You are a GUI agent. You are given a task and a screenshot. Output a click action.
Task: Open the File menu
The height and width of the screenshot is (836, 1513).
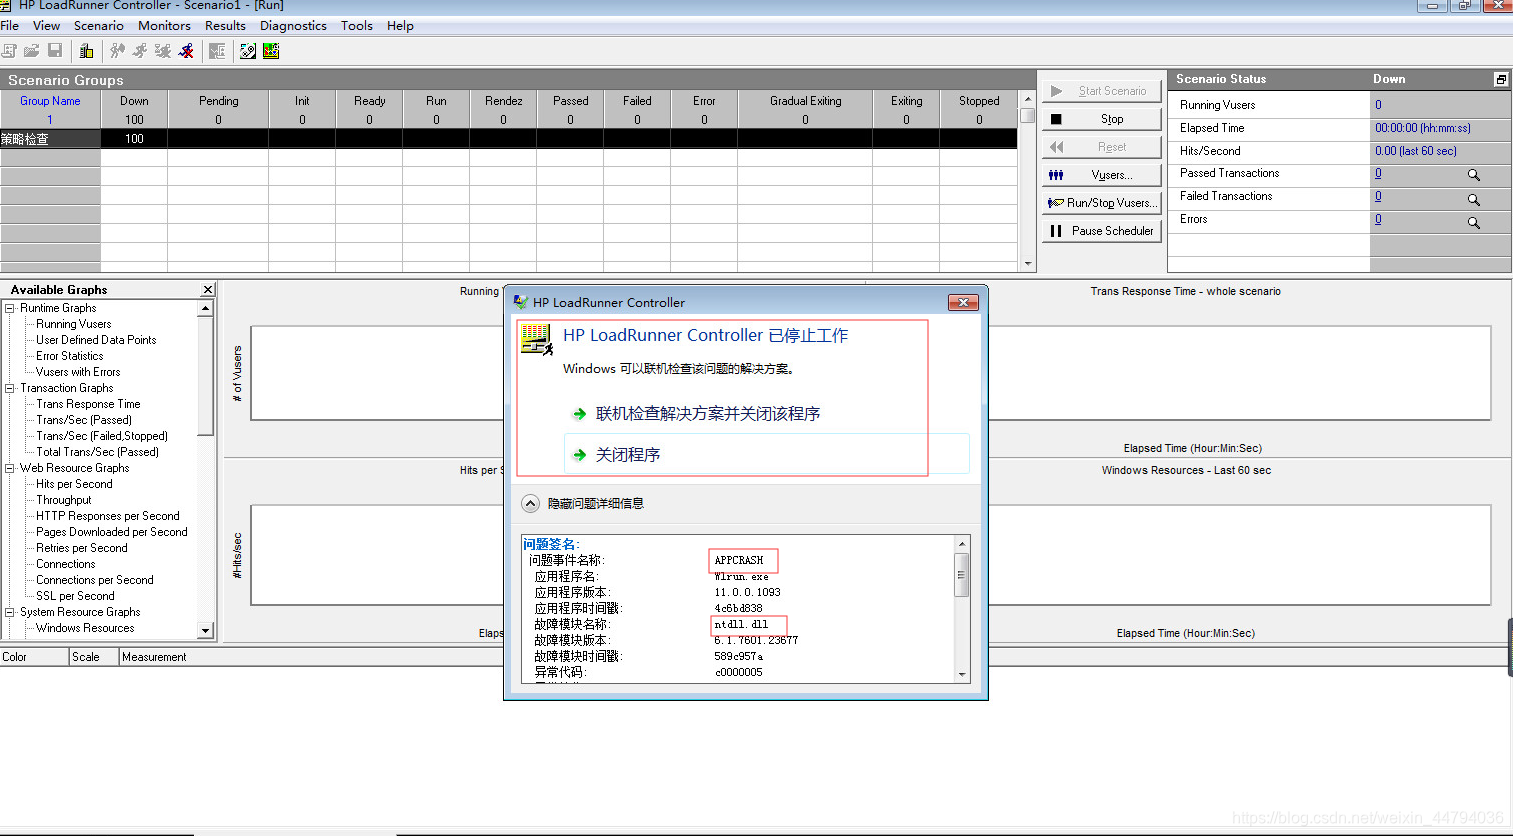click(x=10, y=26)
